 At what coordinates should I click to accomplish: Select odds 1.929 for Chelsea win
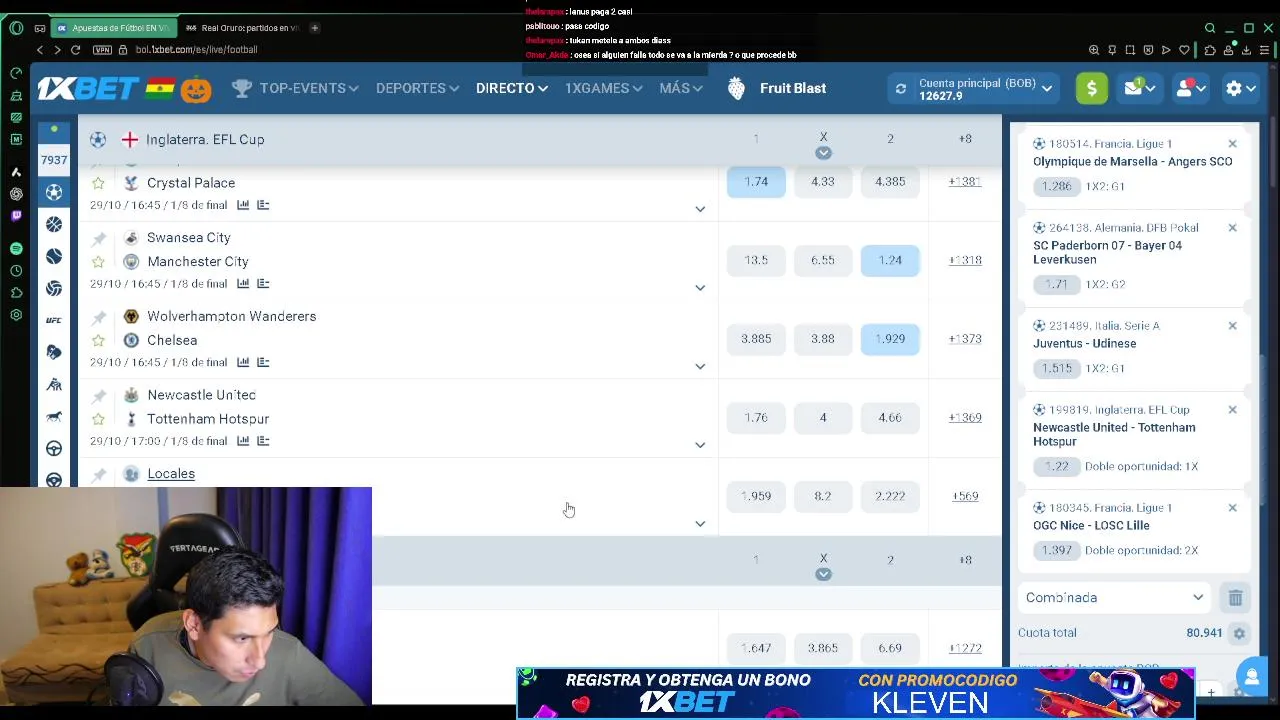pos(890,339)
